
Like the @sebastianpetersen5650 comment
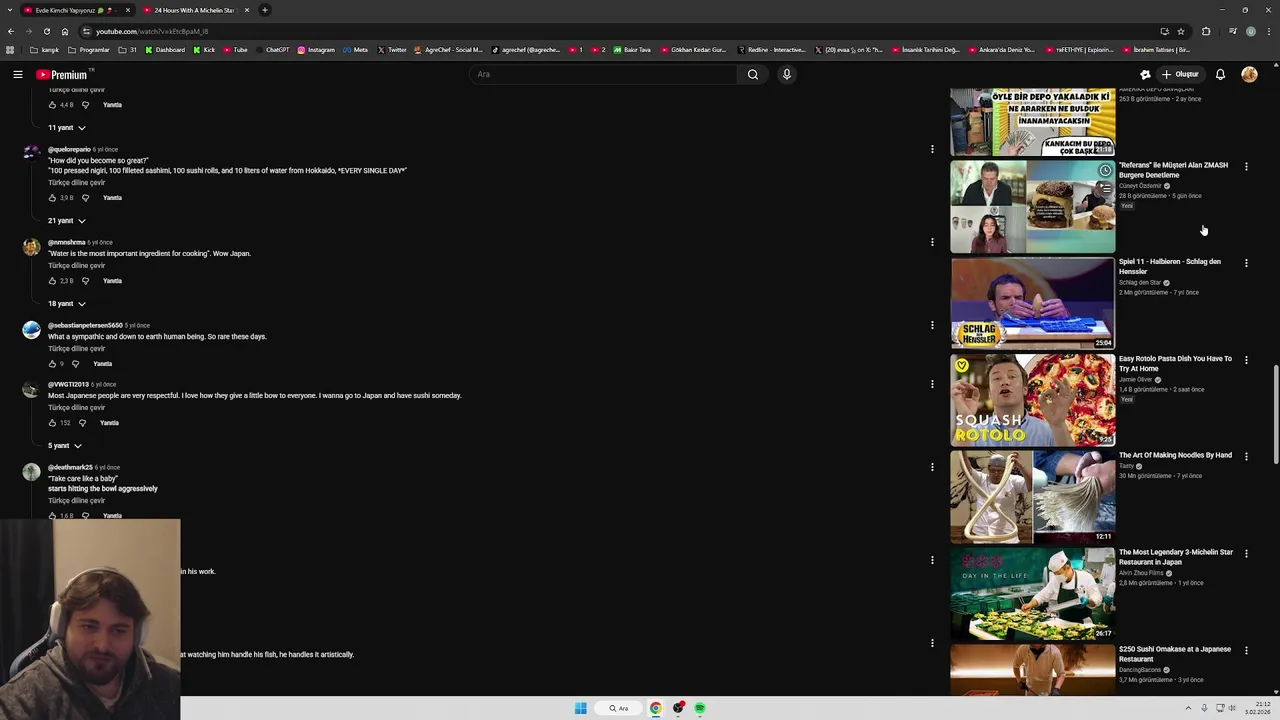(52, 364)
